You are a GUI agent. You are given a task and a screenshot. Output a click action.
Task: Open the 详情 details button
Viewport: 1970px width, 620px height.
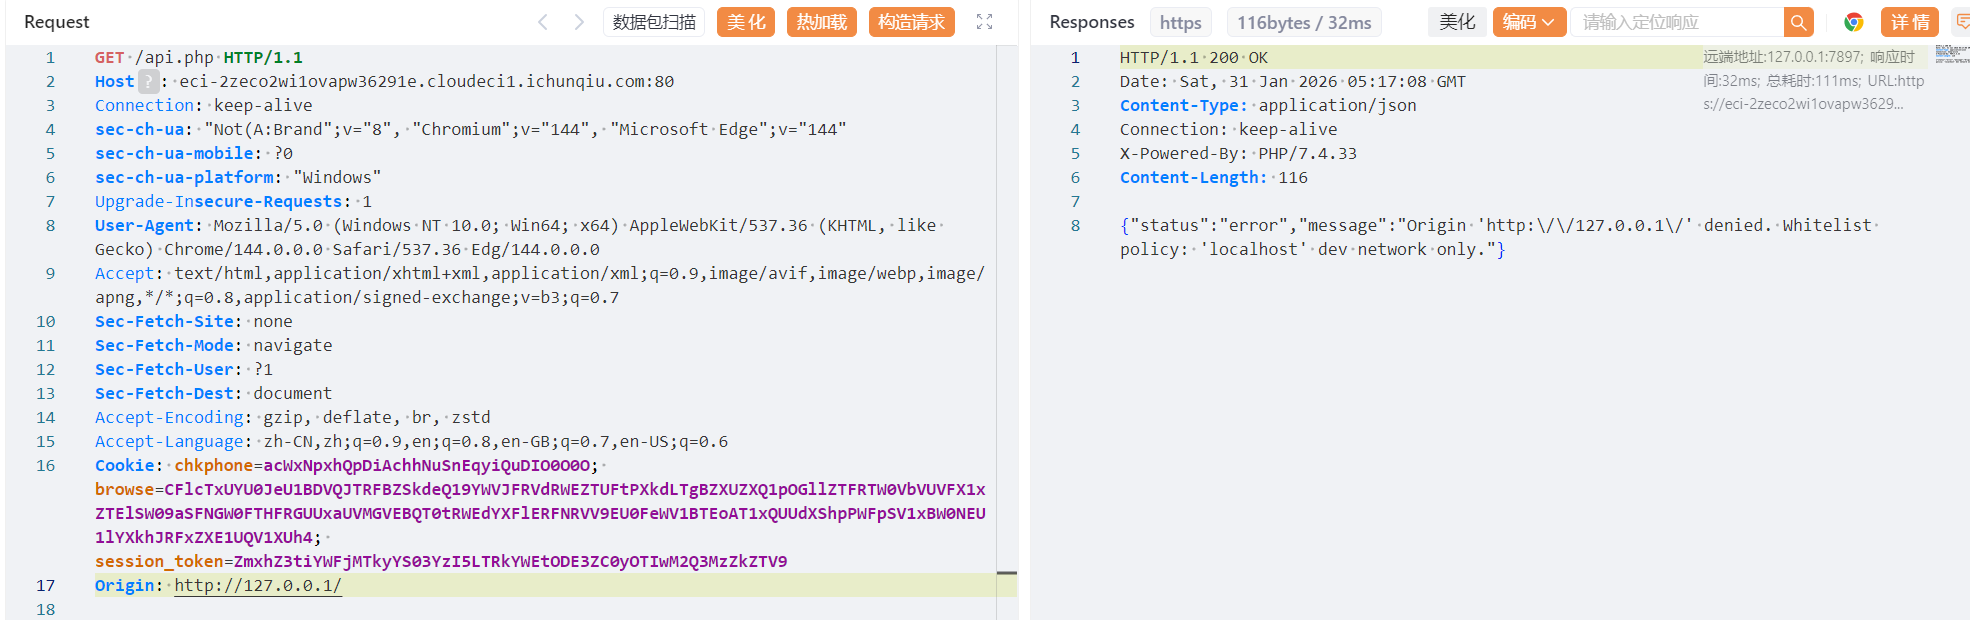point(1909,22)
